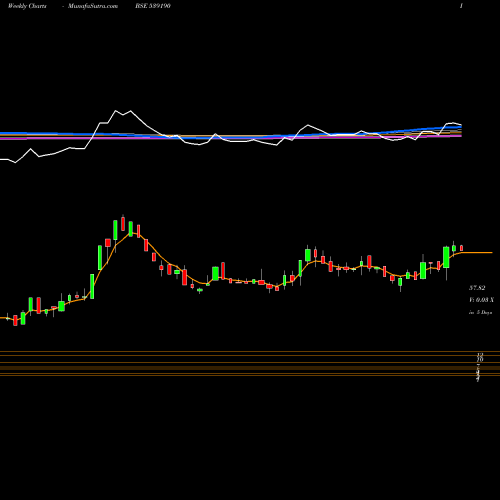Click the 'V: 0.03 X' volume reading

point(481,300)
